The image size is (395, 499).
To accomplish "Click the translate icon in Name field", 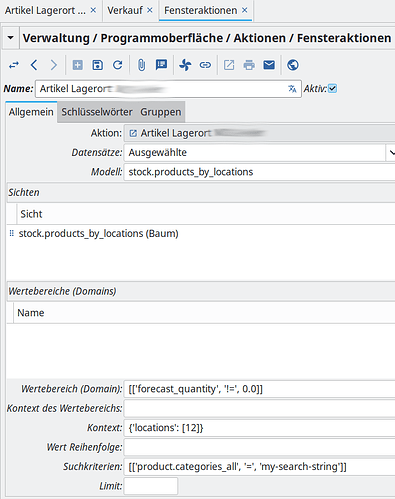I will click(292, 89).
